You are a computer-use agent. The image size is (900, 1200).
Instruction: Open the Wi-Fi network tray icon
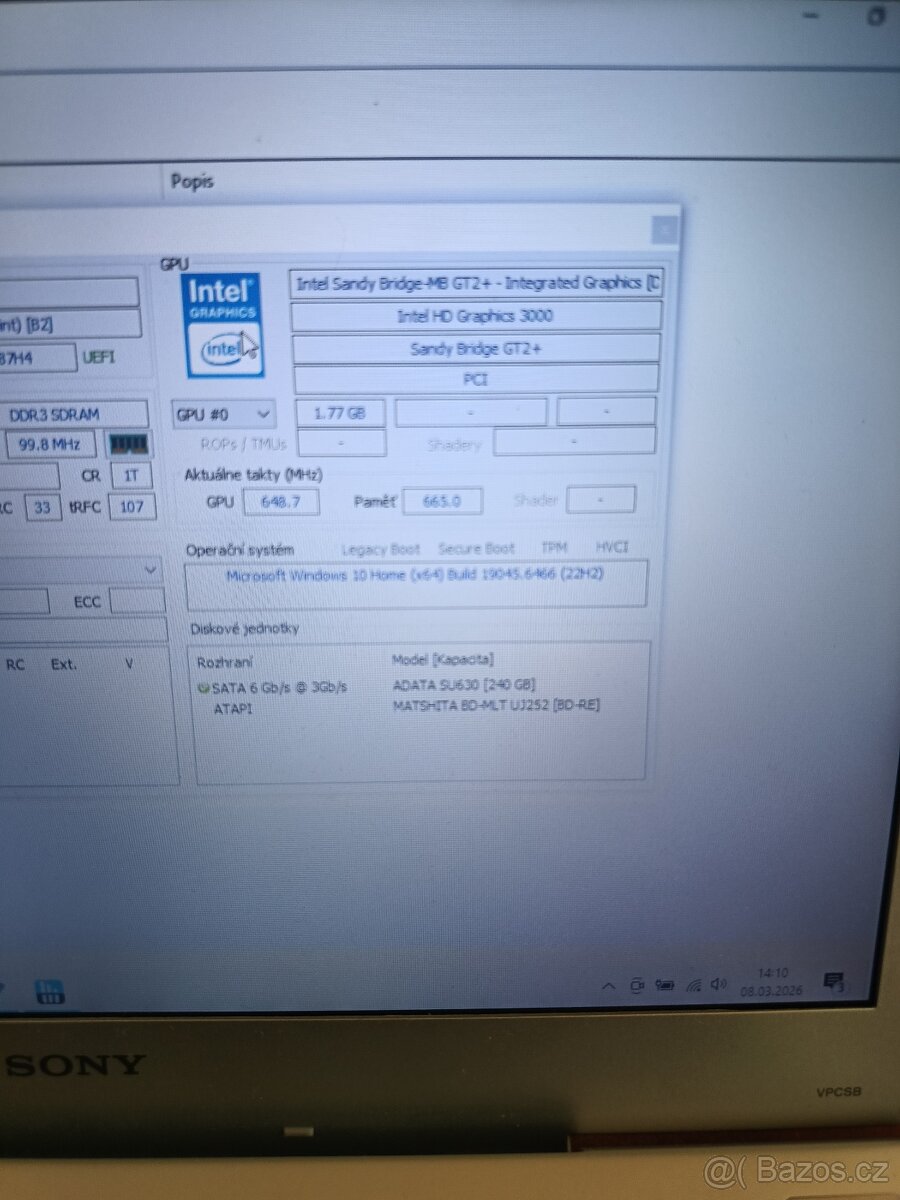tap(693, 985)
